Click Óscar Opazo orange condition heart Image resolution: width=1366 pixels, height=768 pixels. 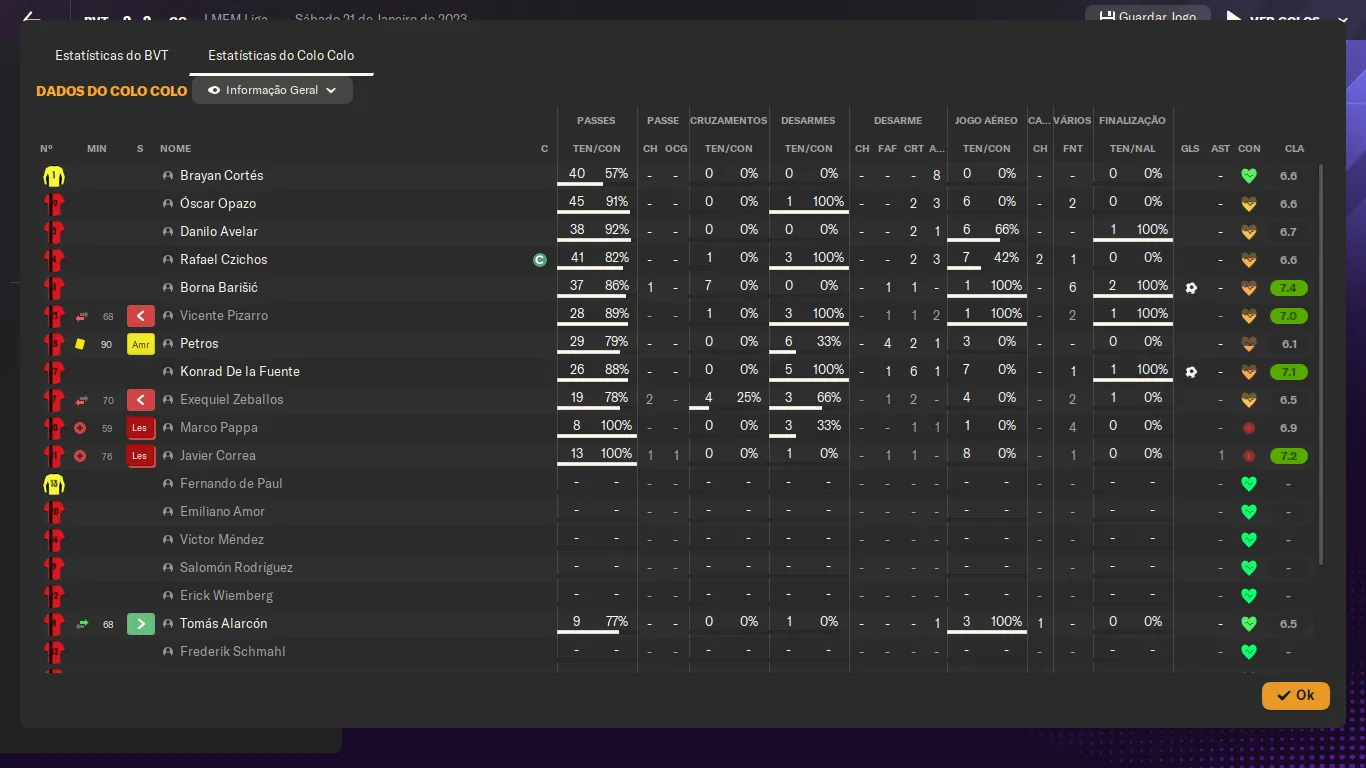click(1248, 204)
